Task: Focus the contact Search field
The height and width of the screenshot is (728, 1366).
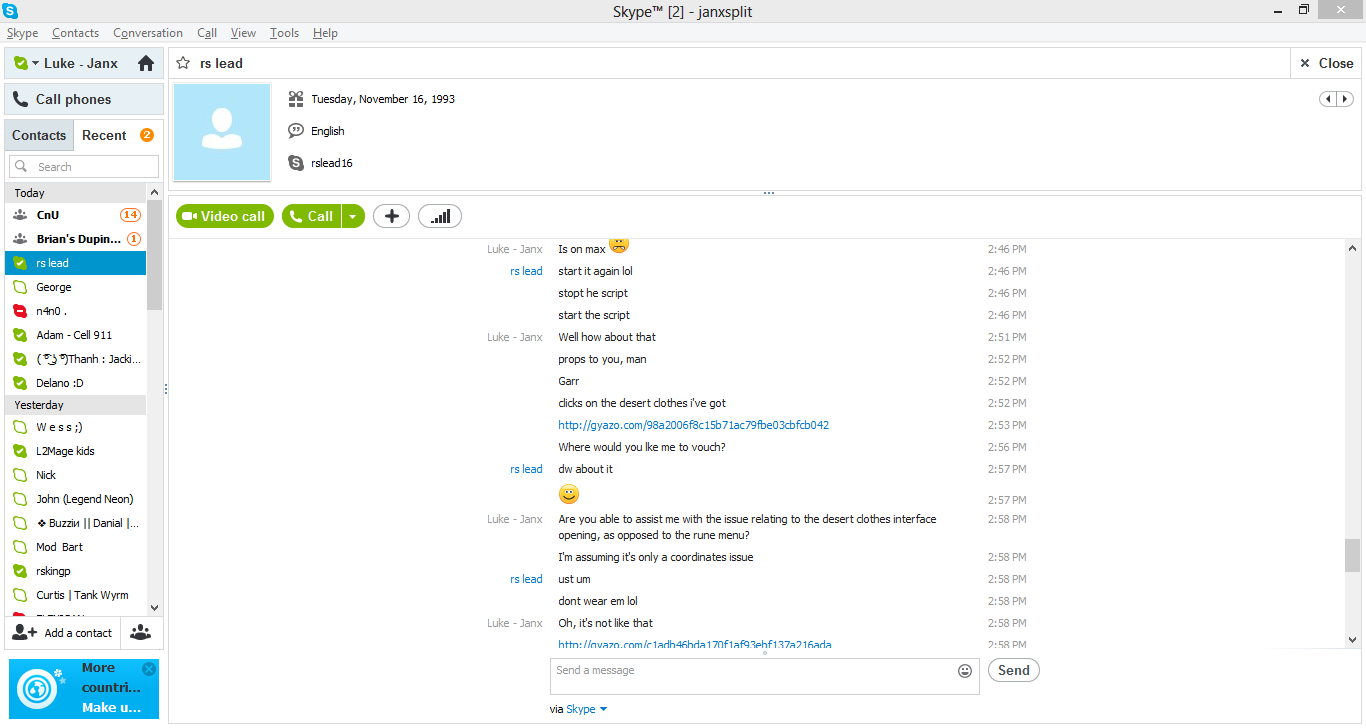Action: click(84, 167)
